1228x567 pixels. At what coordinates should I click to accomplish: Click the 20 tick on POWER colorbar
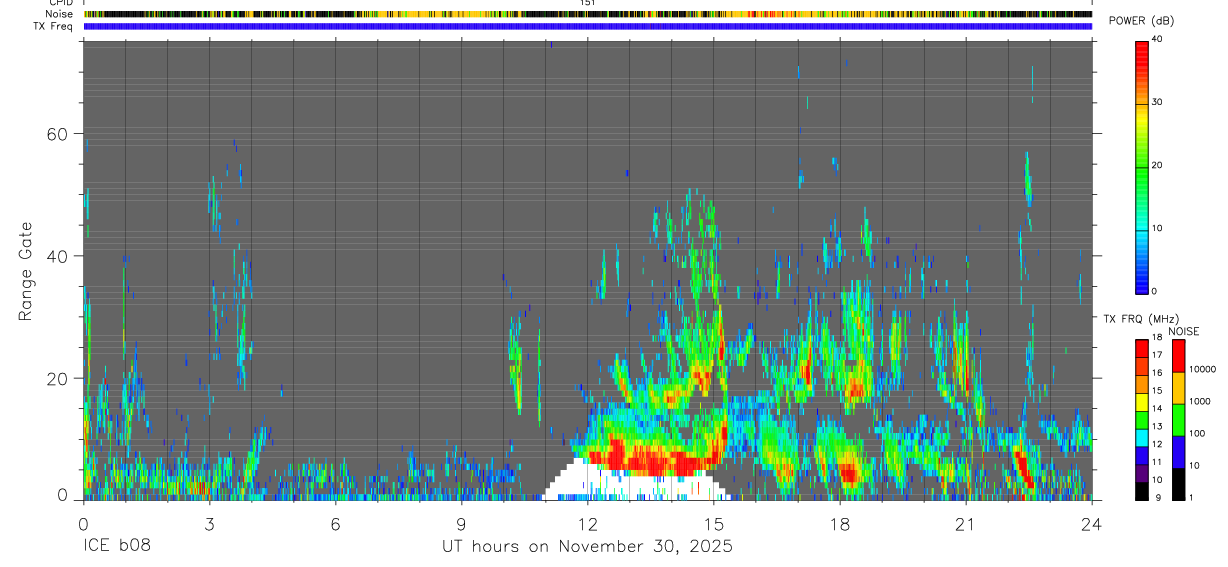1156,165
